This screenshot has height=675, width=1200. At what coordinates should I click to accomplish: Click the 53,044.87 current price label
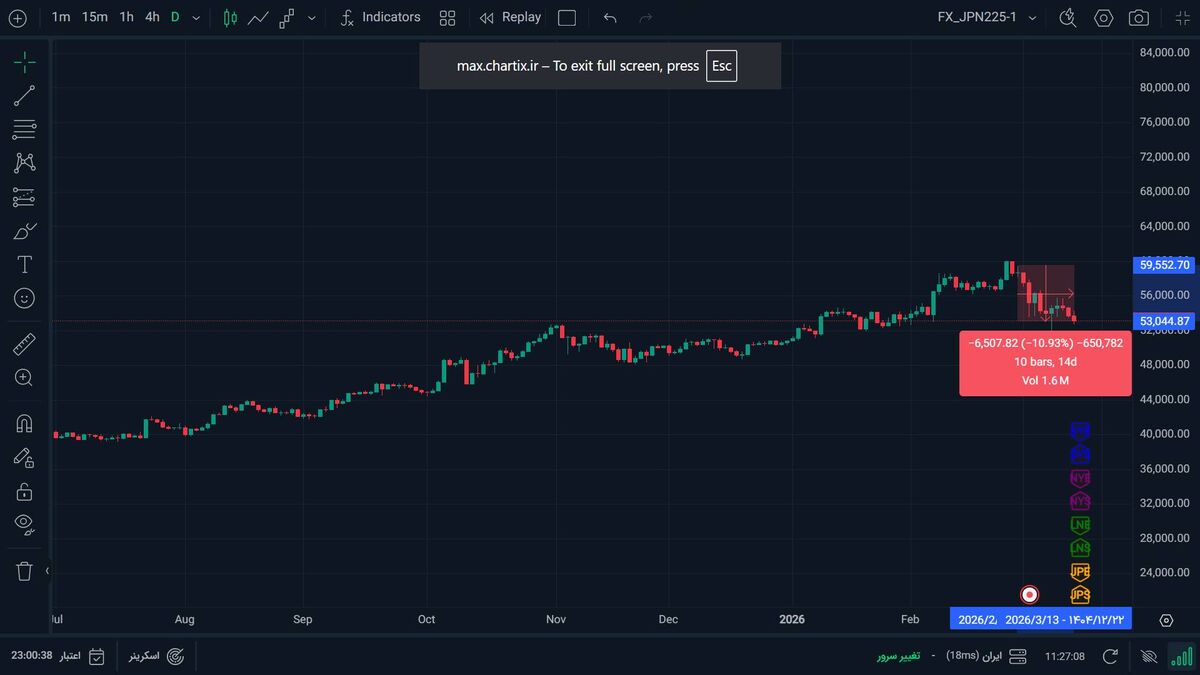click(1164, 321)
